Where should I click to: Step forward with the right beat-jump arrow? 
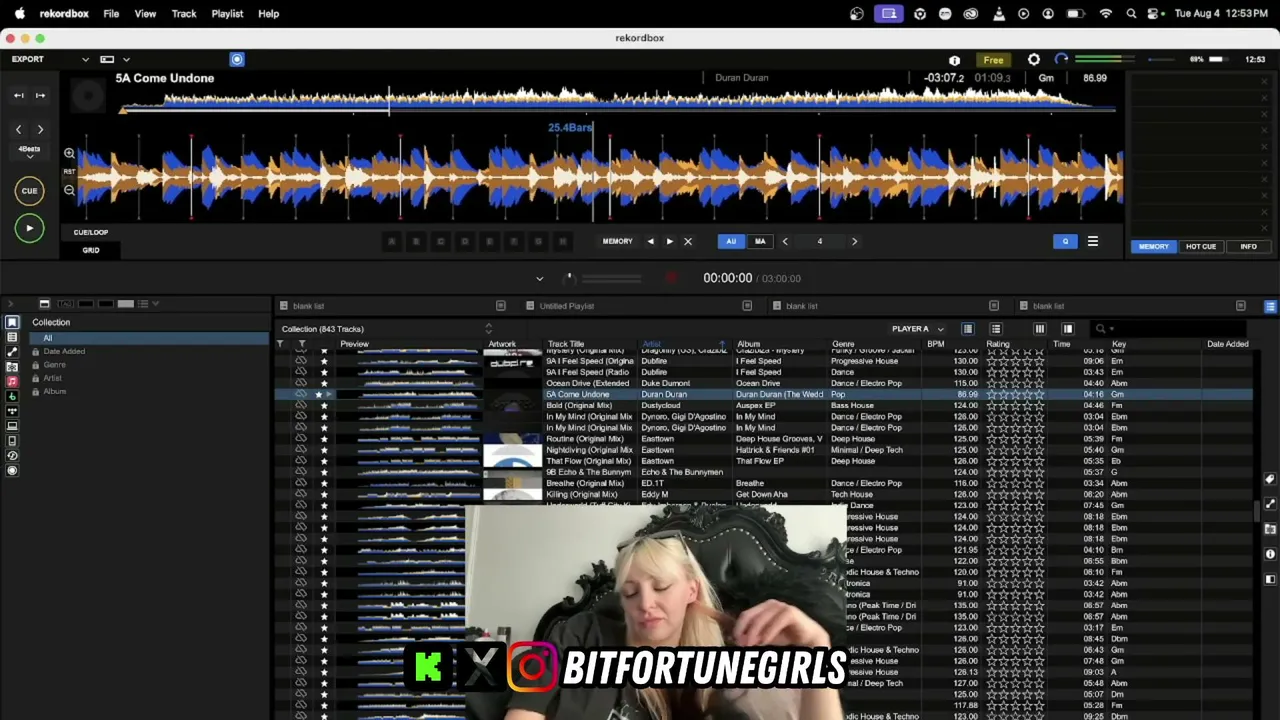click(x=40, y=129)
